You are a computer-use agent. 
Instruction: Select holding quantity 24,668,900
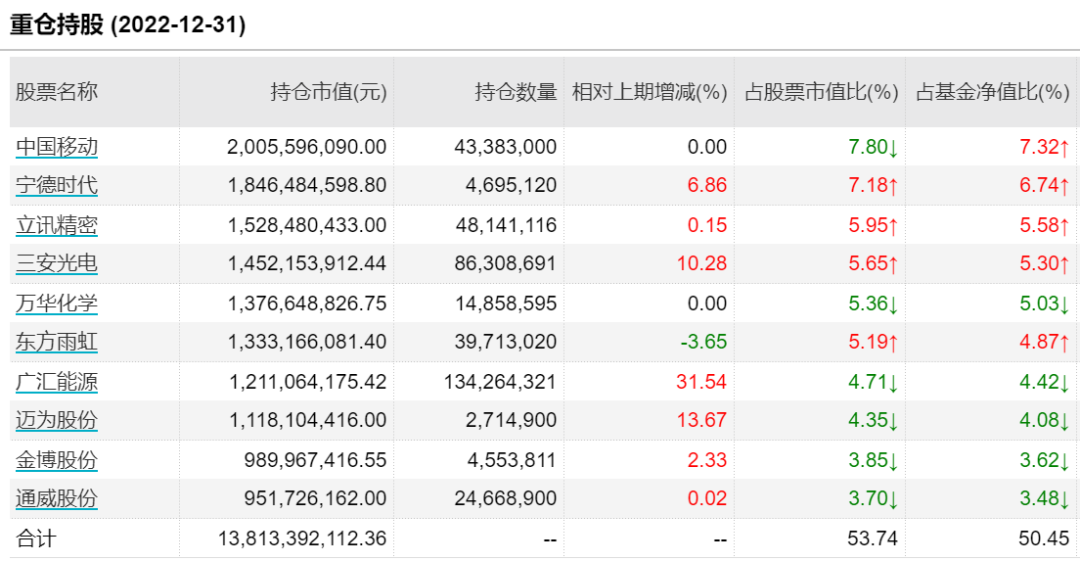click(506, 498)
